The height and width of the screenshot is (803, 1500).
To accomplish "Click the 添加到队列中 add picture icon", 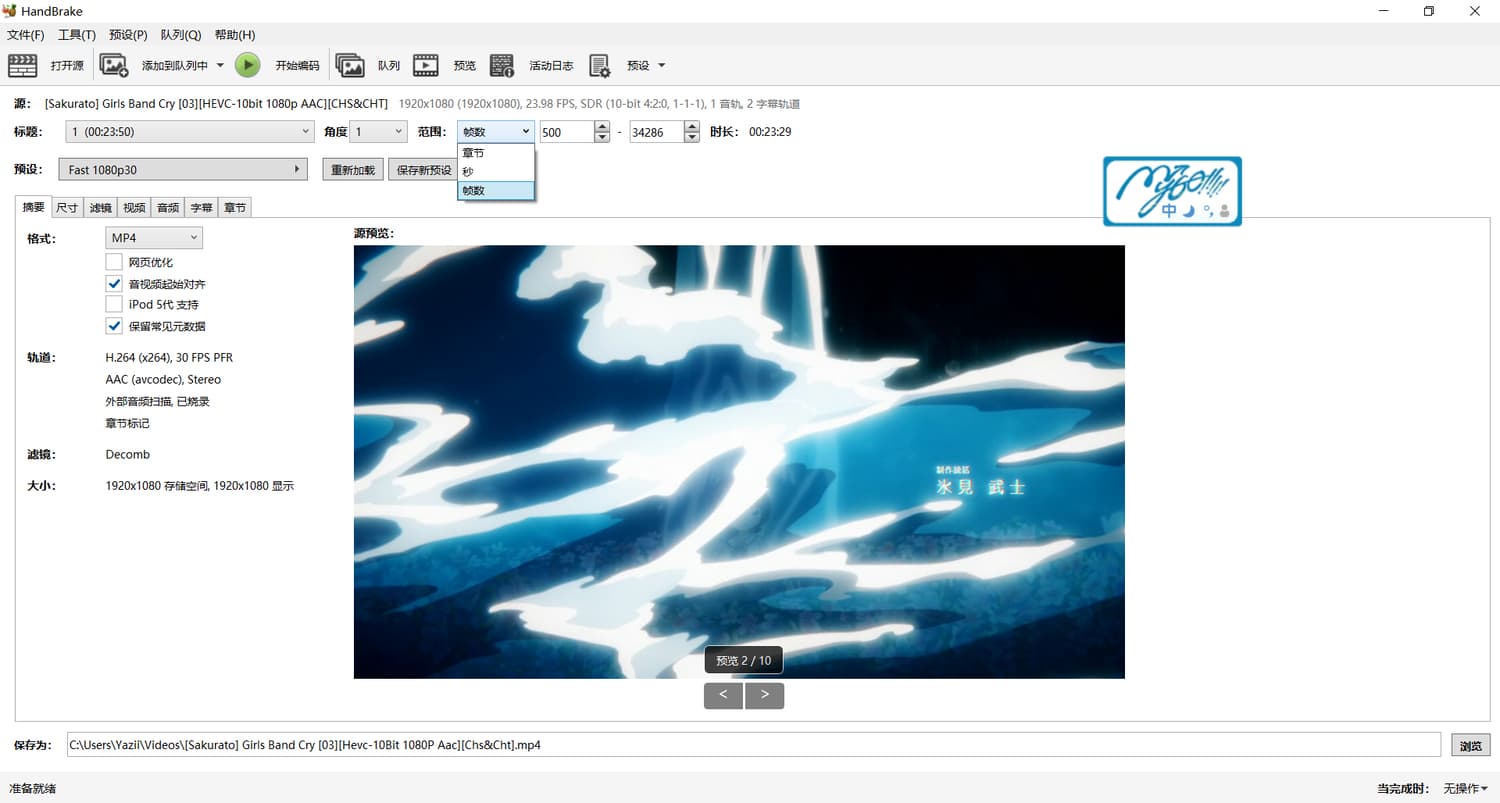I will pyautogui.click(x=114, y=66).
